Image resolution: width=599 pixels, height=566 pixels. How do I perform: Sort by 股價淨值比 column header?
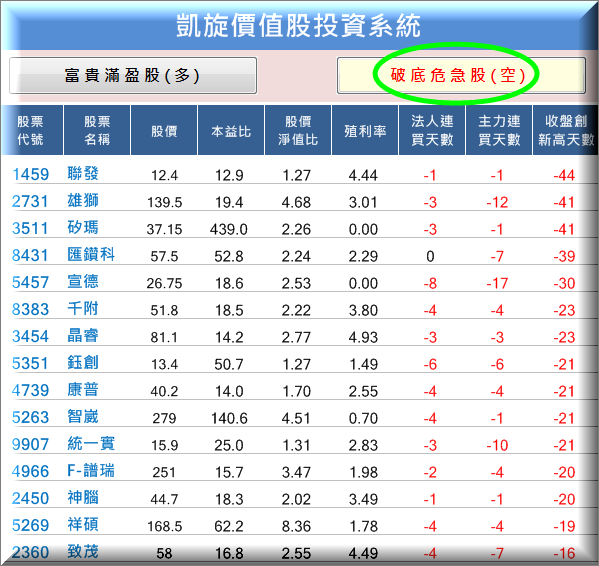298,131
